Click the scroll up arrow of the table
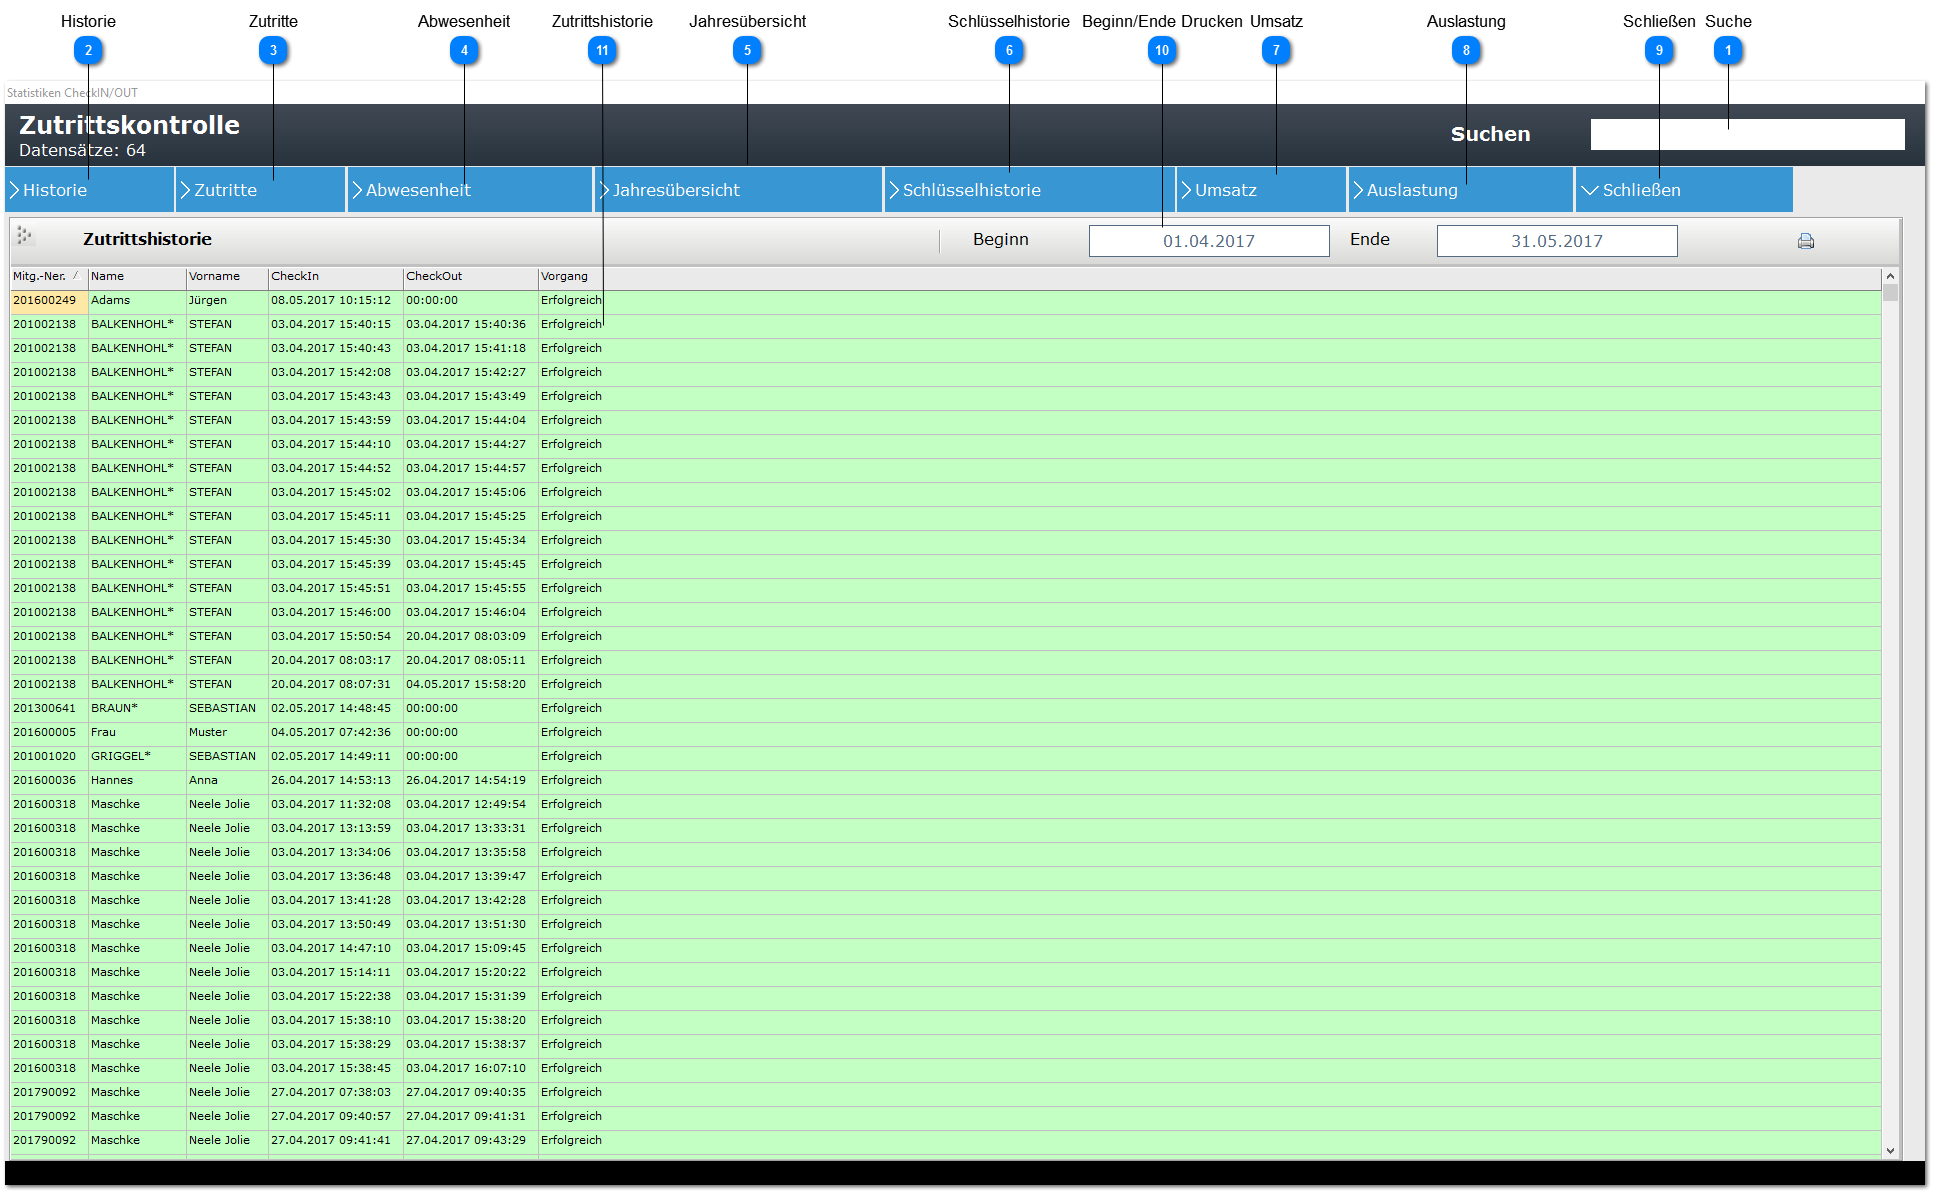The image size is (1934, 1194). [1890, 276]
